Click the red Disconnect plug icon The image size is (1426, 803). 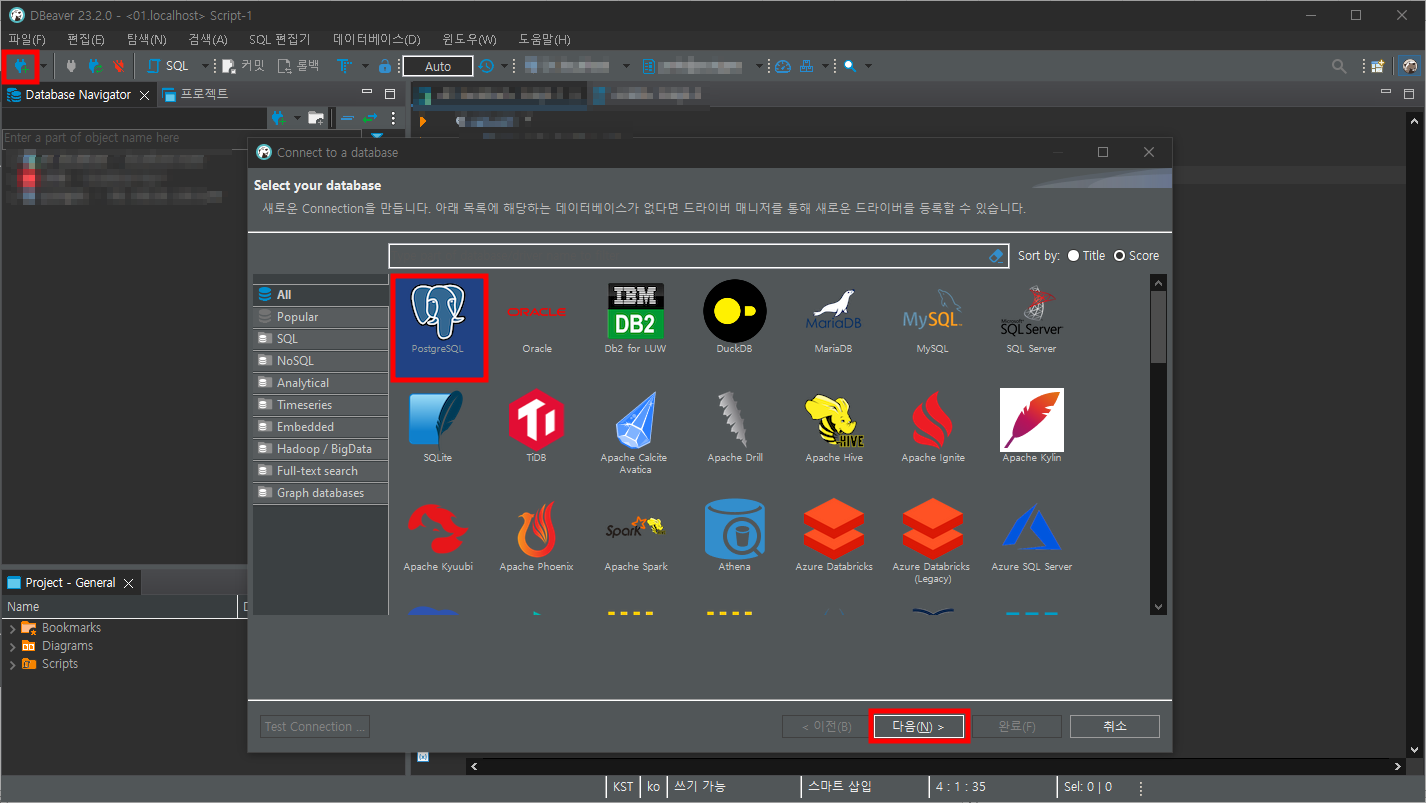tap(119, 66)
